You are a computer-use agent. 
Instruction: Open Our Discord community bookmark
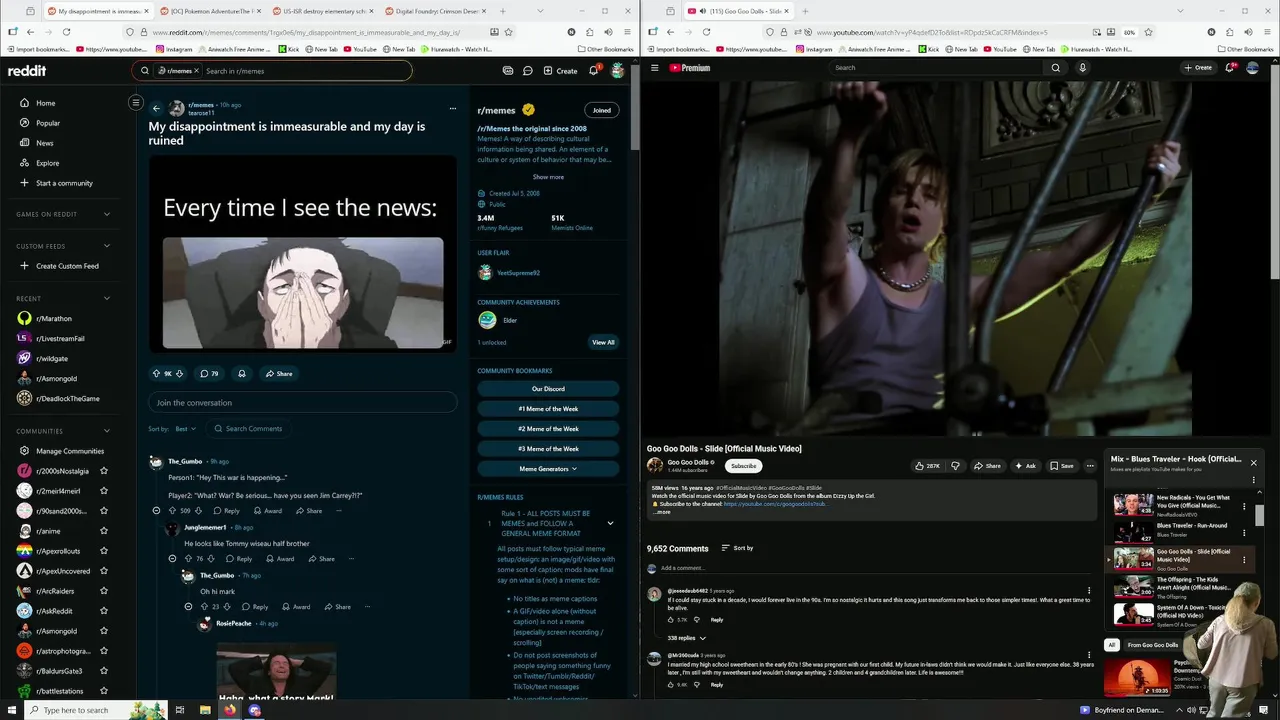[548, 389]
